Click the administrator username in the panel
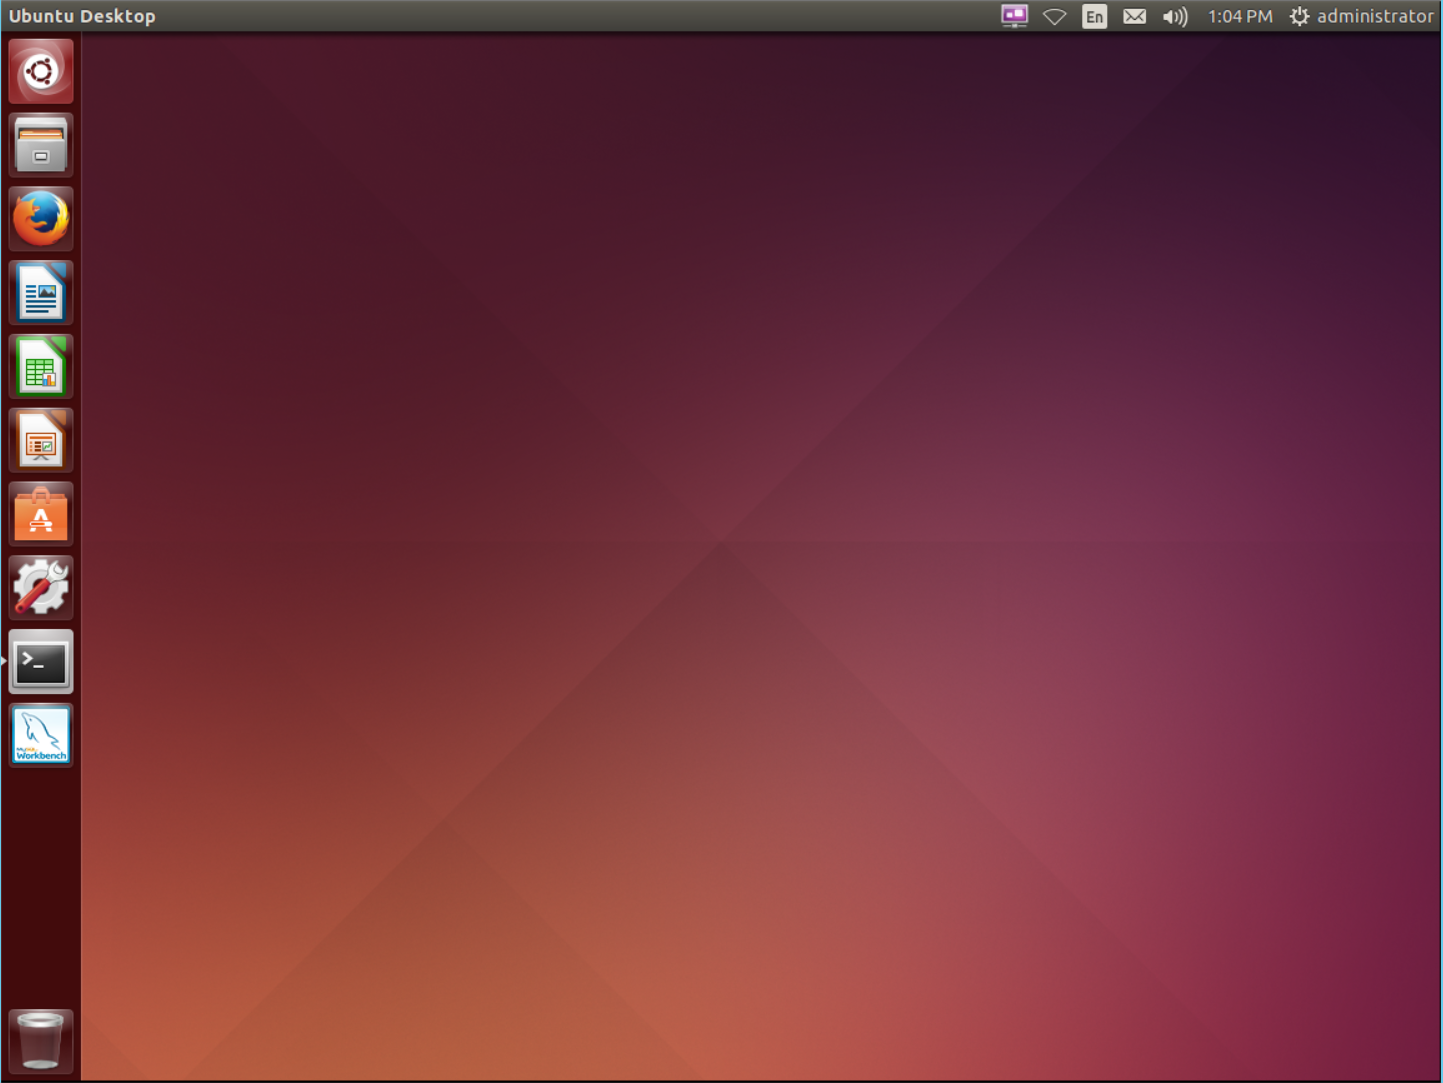 click(1377, 16)
